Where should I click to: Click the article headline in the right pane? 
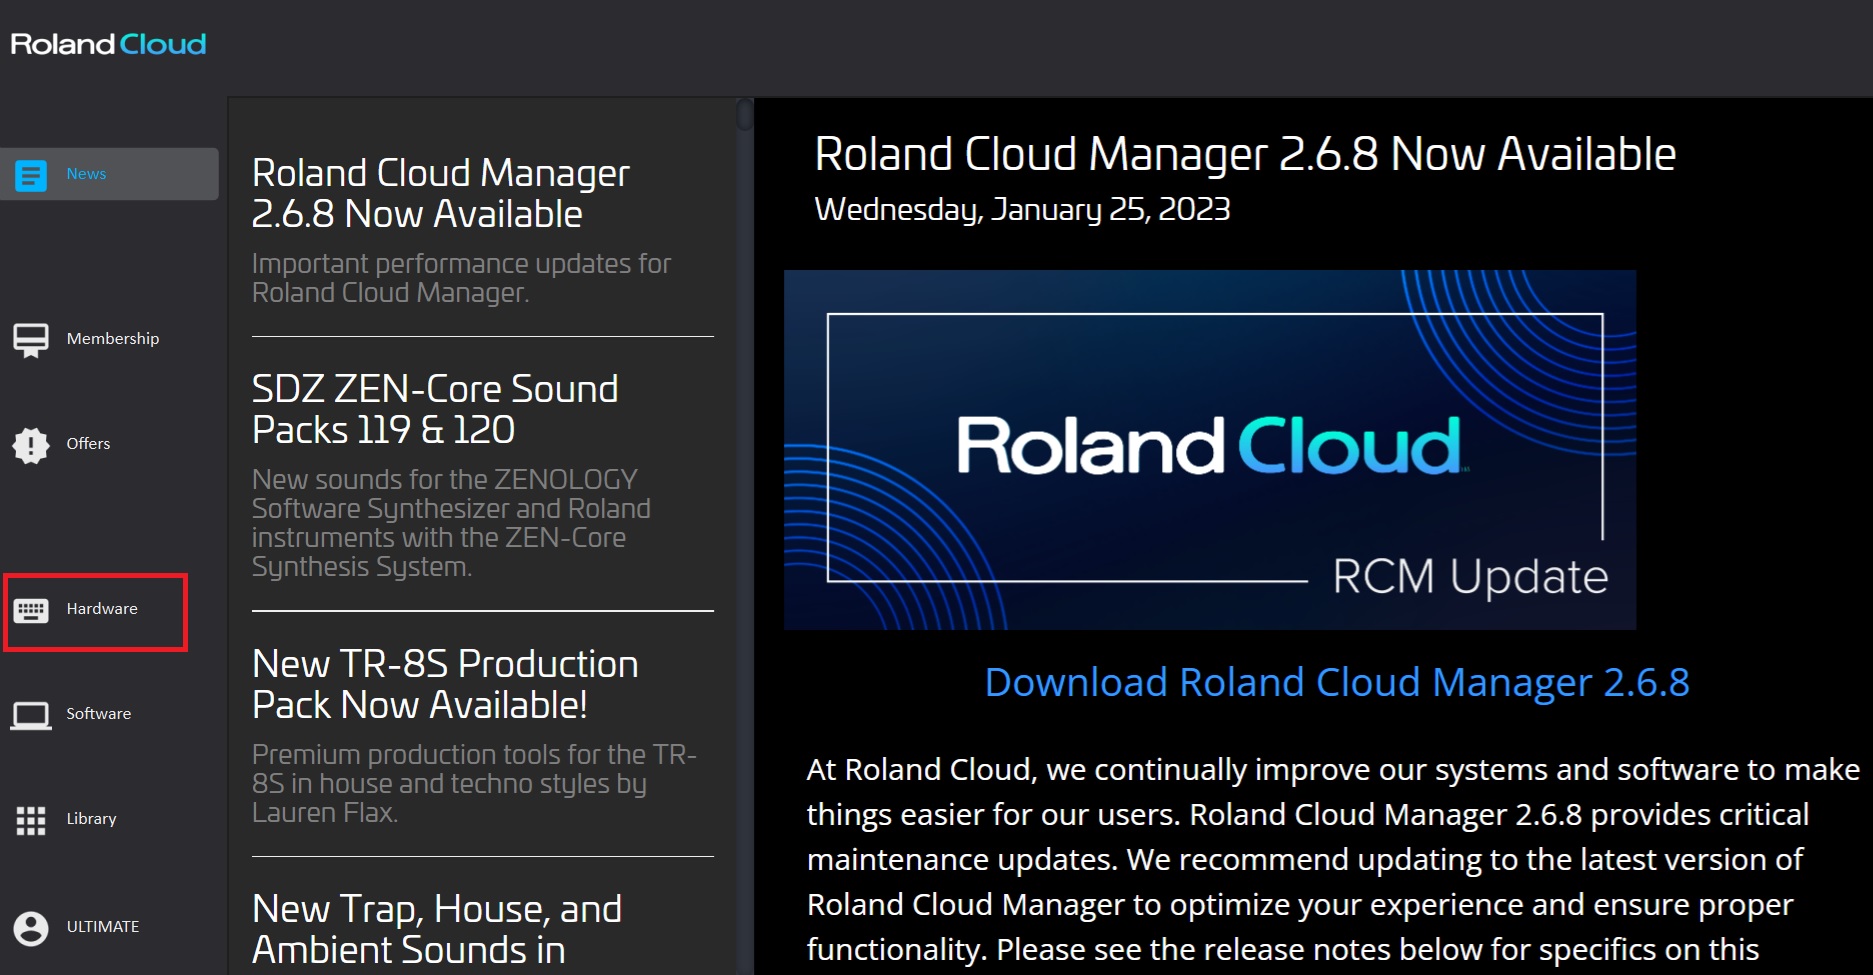click(x=1245, y=155)
